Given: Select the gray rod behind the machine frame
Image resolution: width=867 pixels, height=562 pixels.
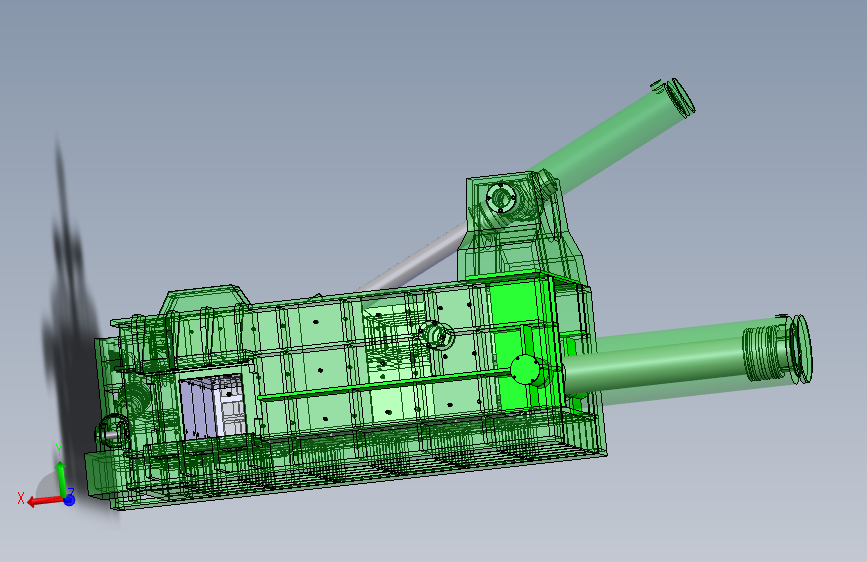Looking at the screenshot, I should click(414, 257).
